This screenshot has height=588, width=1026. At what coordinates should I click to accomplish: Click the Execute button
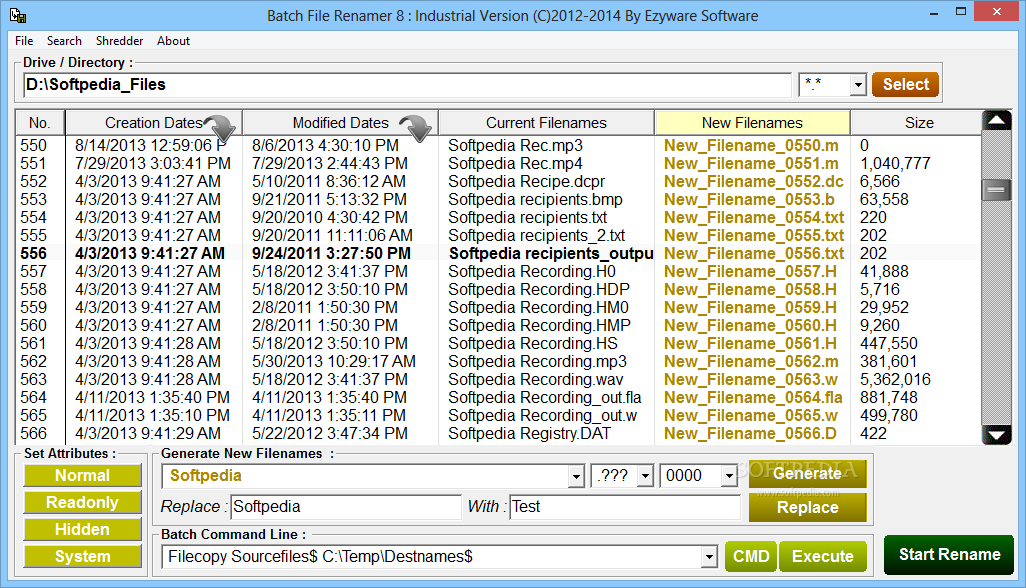[x=823, y=556]
